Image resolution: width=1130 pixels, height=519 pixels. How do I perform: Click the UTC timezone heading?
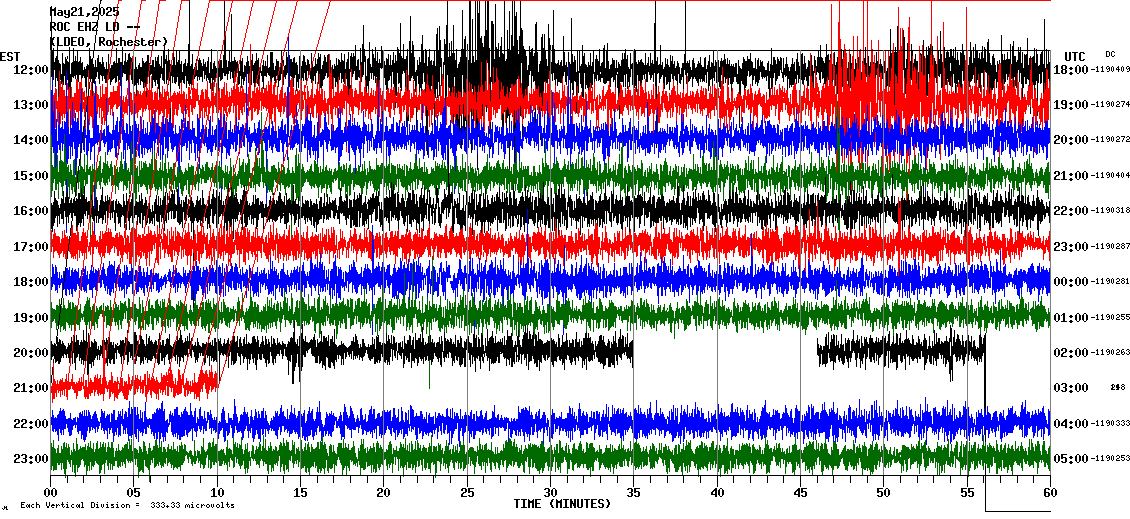(1074, 56)
